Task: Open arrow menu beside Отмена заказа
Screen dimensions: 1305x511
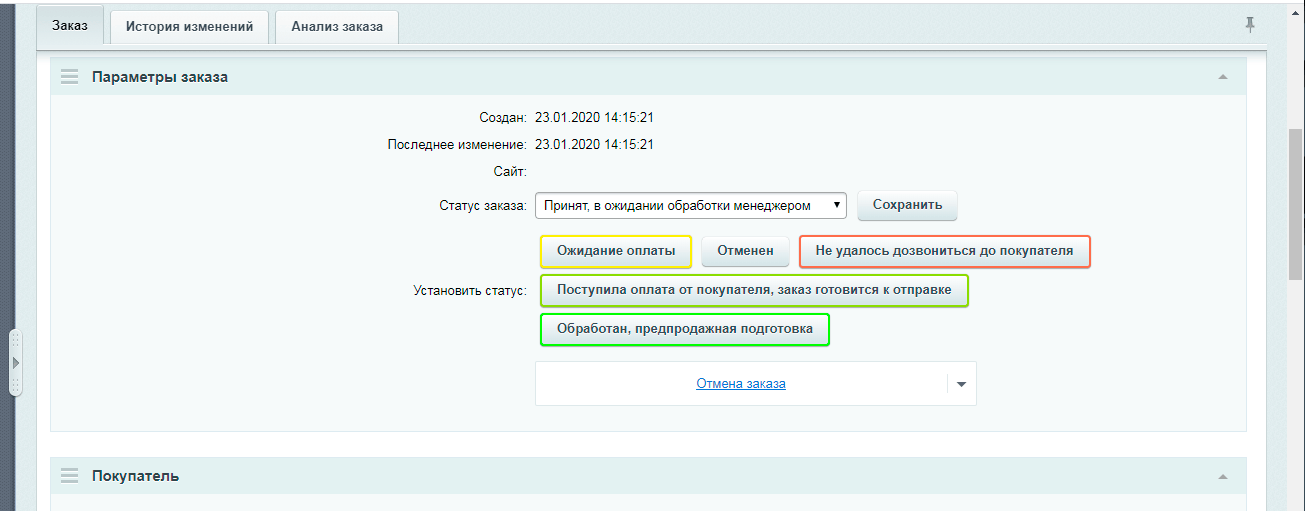Action: [x=961, y=384]
